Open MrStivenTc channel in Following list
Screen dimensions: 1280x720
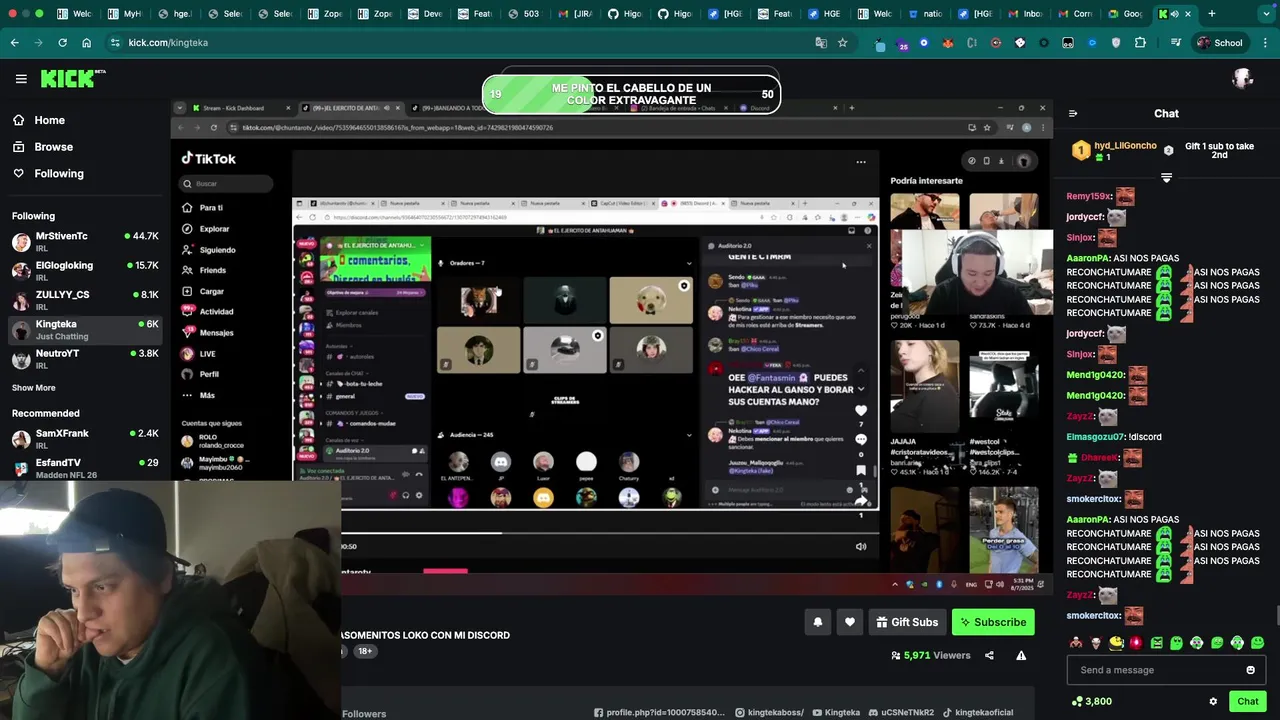coord(85,241)
